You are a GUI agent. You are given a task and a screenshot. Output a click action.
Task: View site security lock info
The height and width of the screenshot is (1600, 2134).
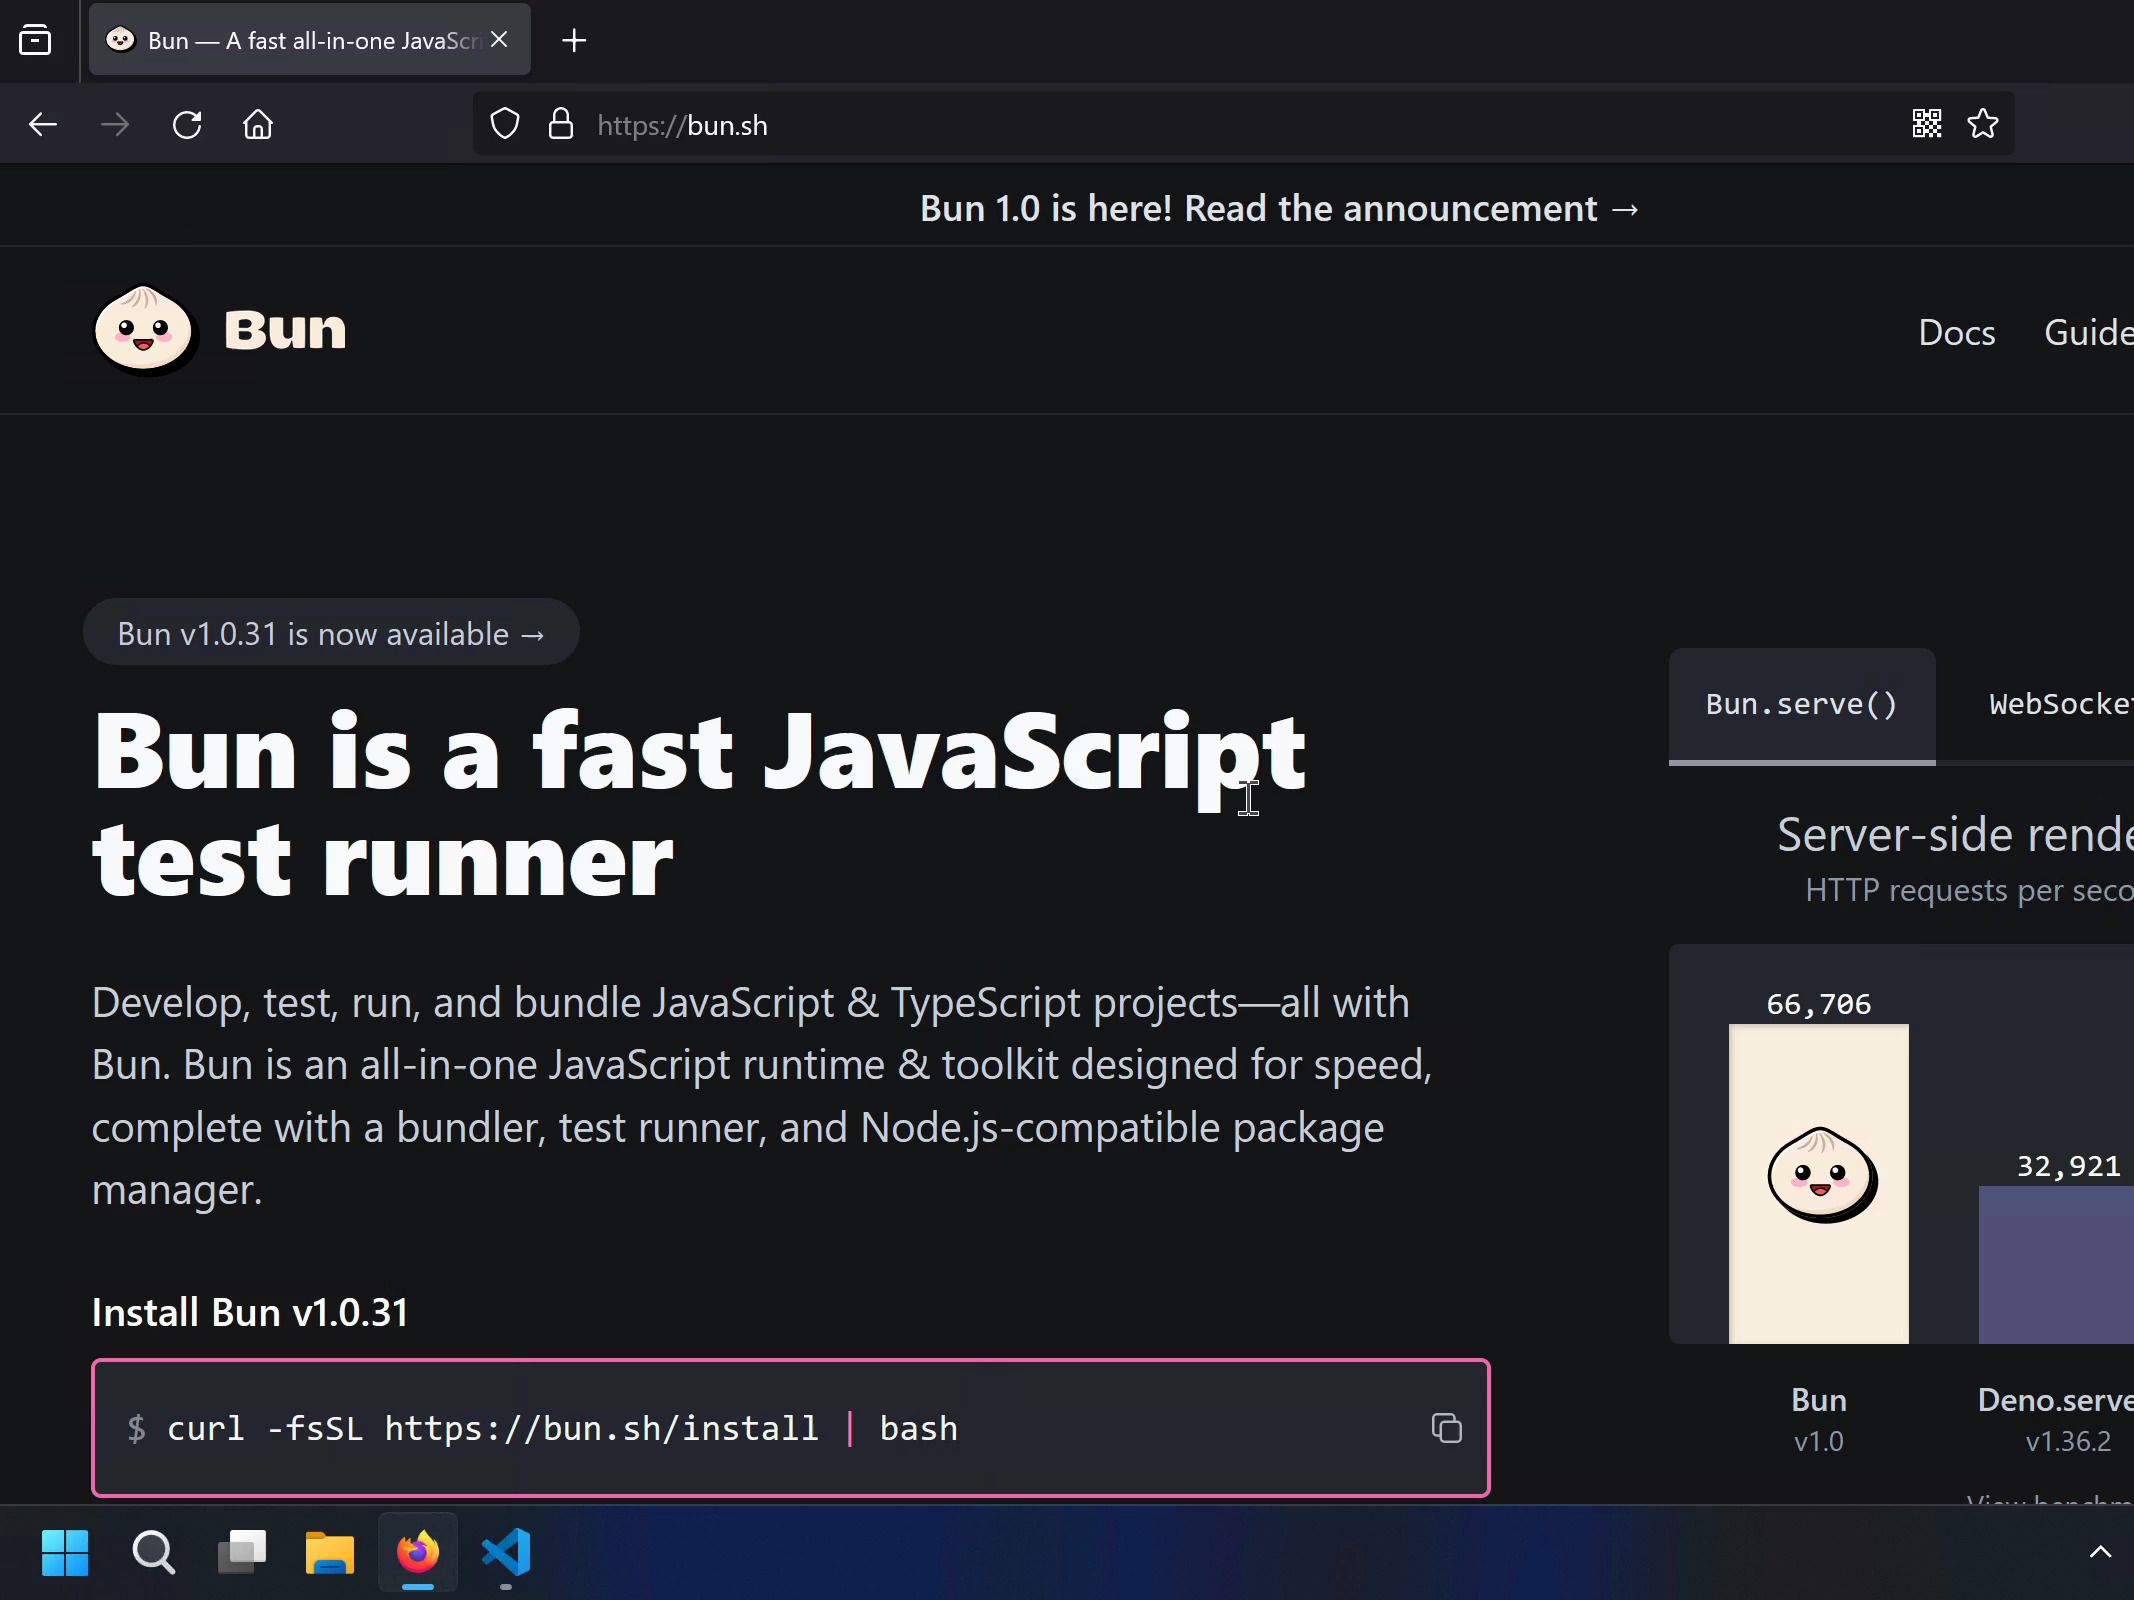pos(561,124)
